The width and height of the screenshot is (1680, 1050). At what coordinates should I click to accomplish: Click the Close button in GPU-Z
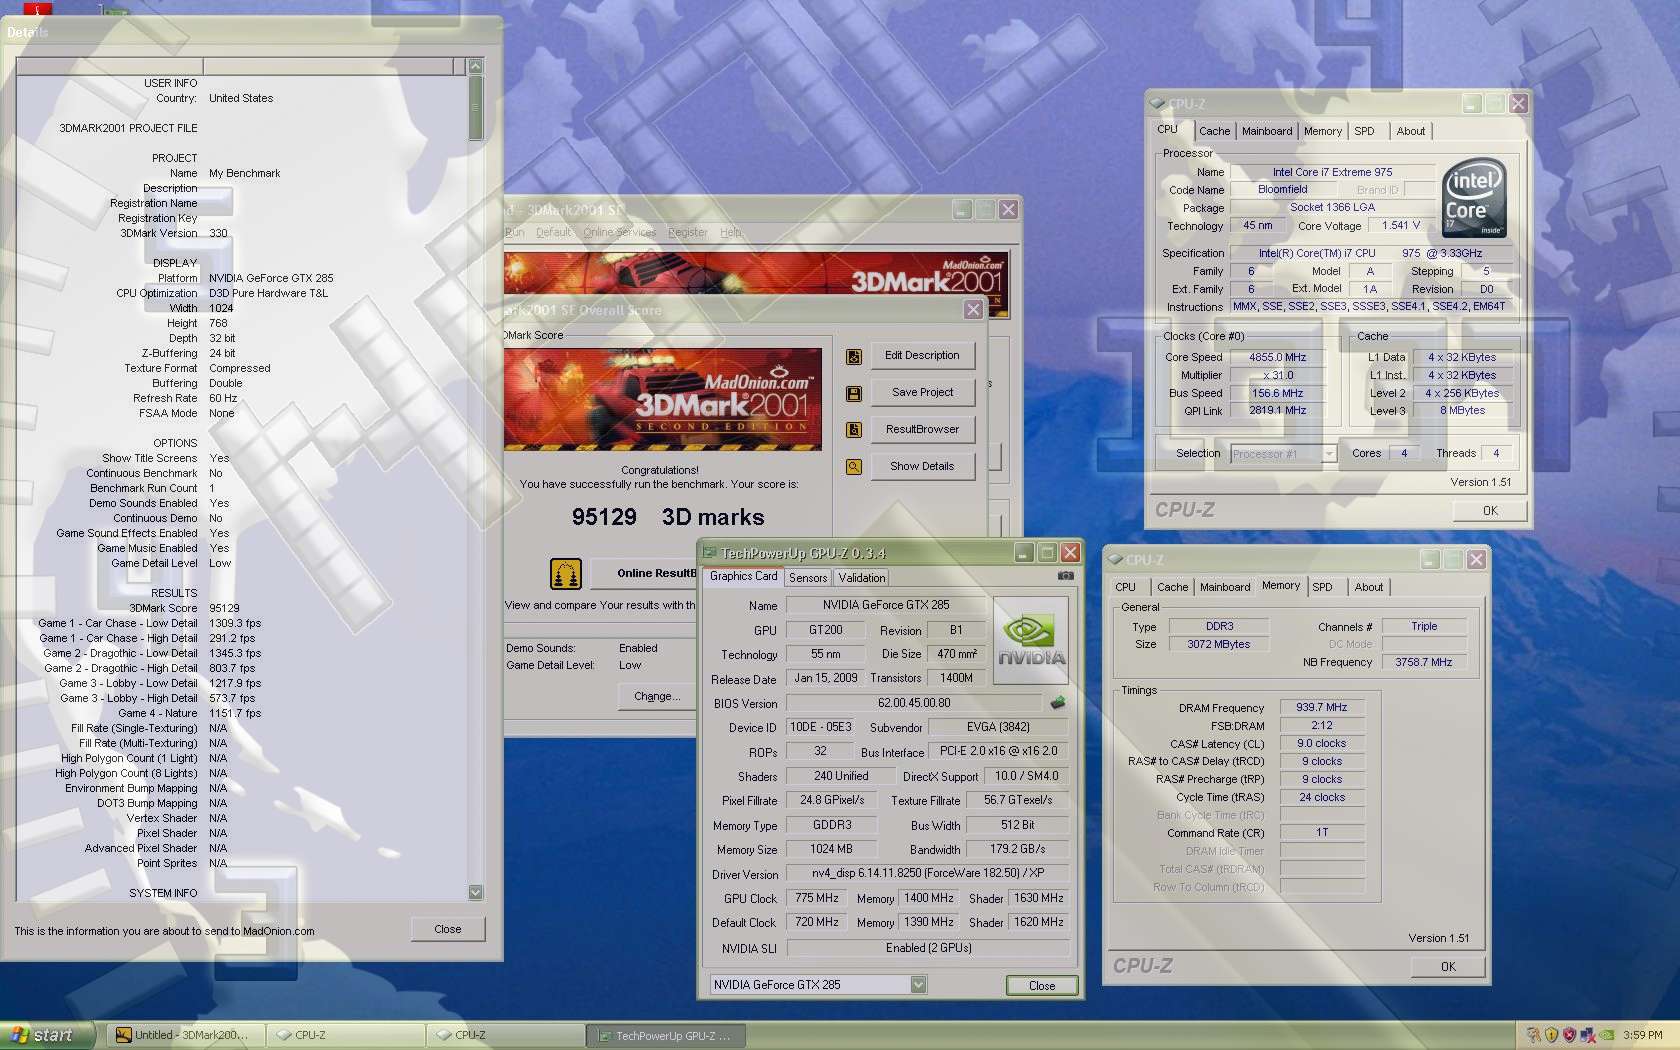(1041, 986)
